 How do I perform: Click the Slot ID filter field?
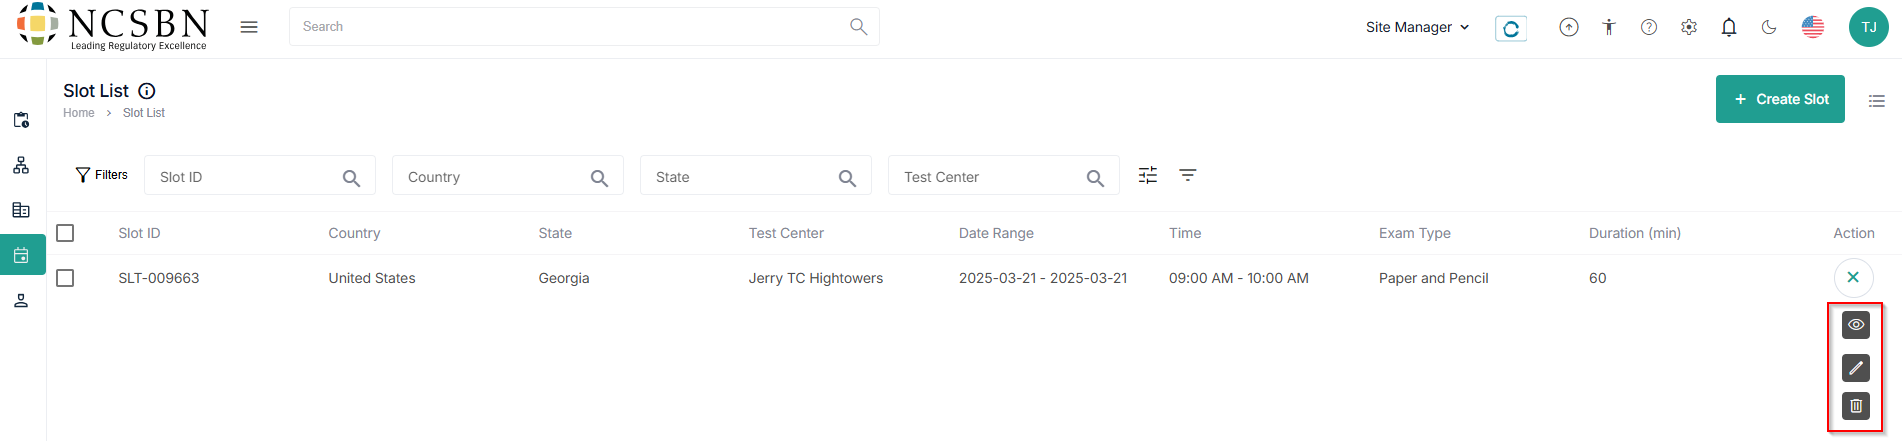click(245, 177)
